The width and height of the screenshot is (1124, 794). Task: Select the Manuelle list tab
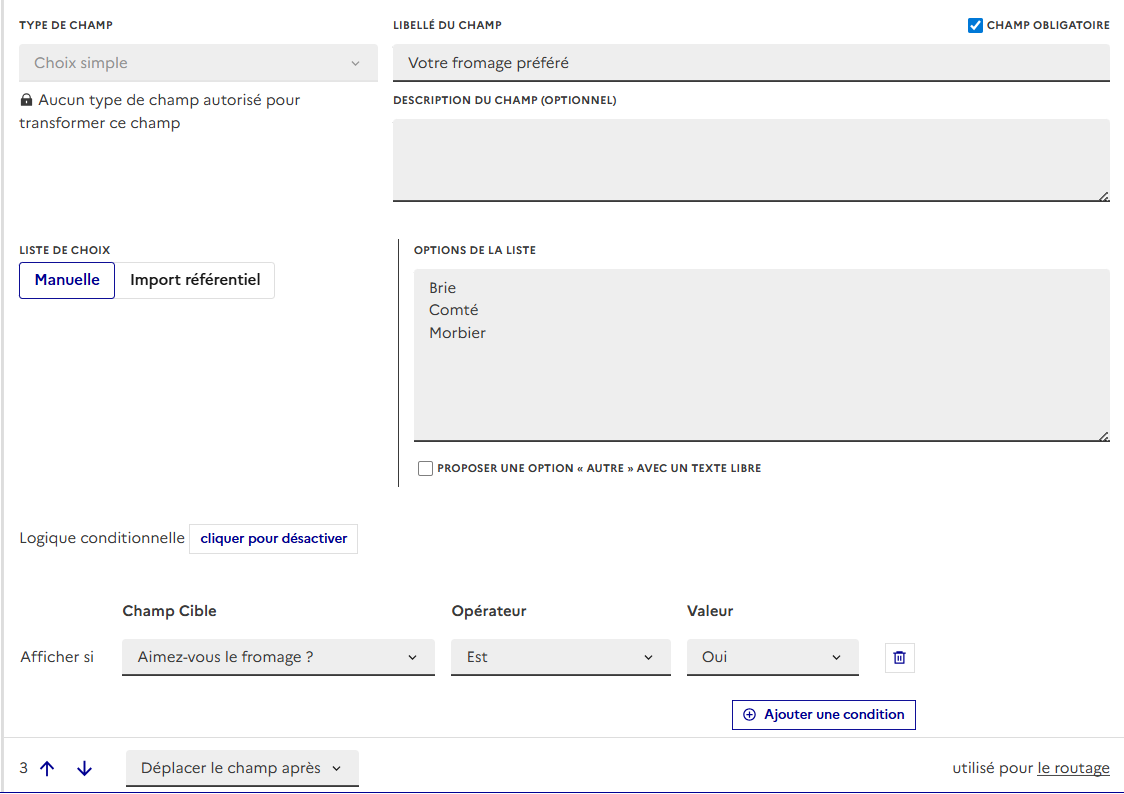(x=67, y=280)
